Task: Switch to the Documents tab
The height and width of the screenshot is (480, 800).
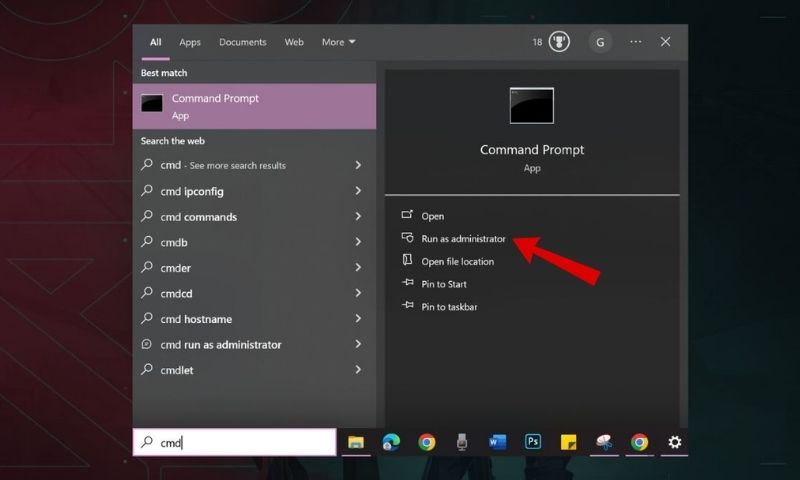Action: click(243, 42)
